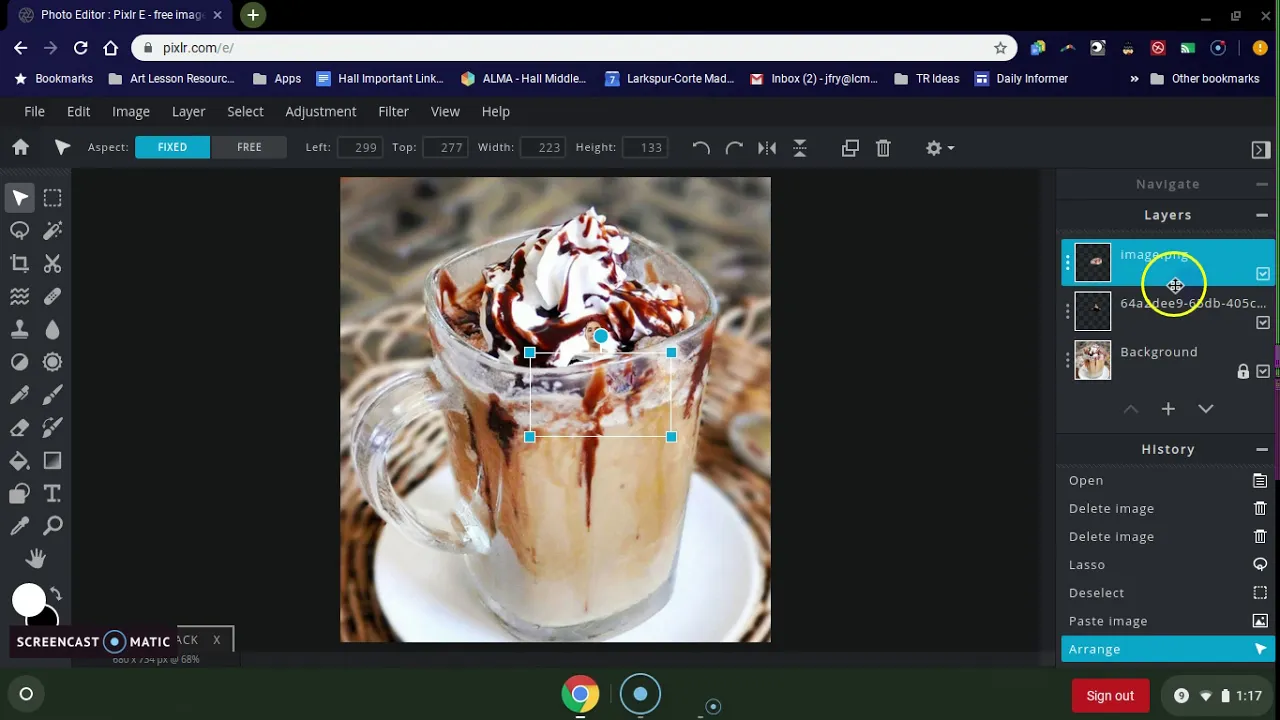Pick the Zoom magnifier tool
This screenshot has height=720, width=1280.
53,525
